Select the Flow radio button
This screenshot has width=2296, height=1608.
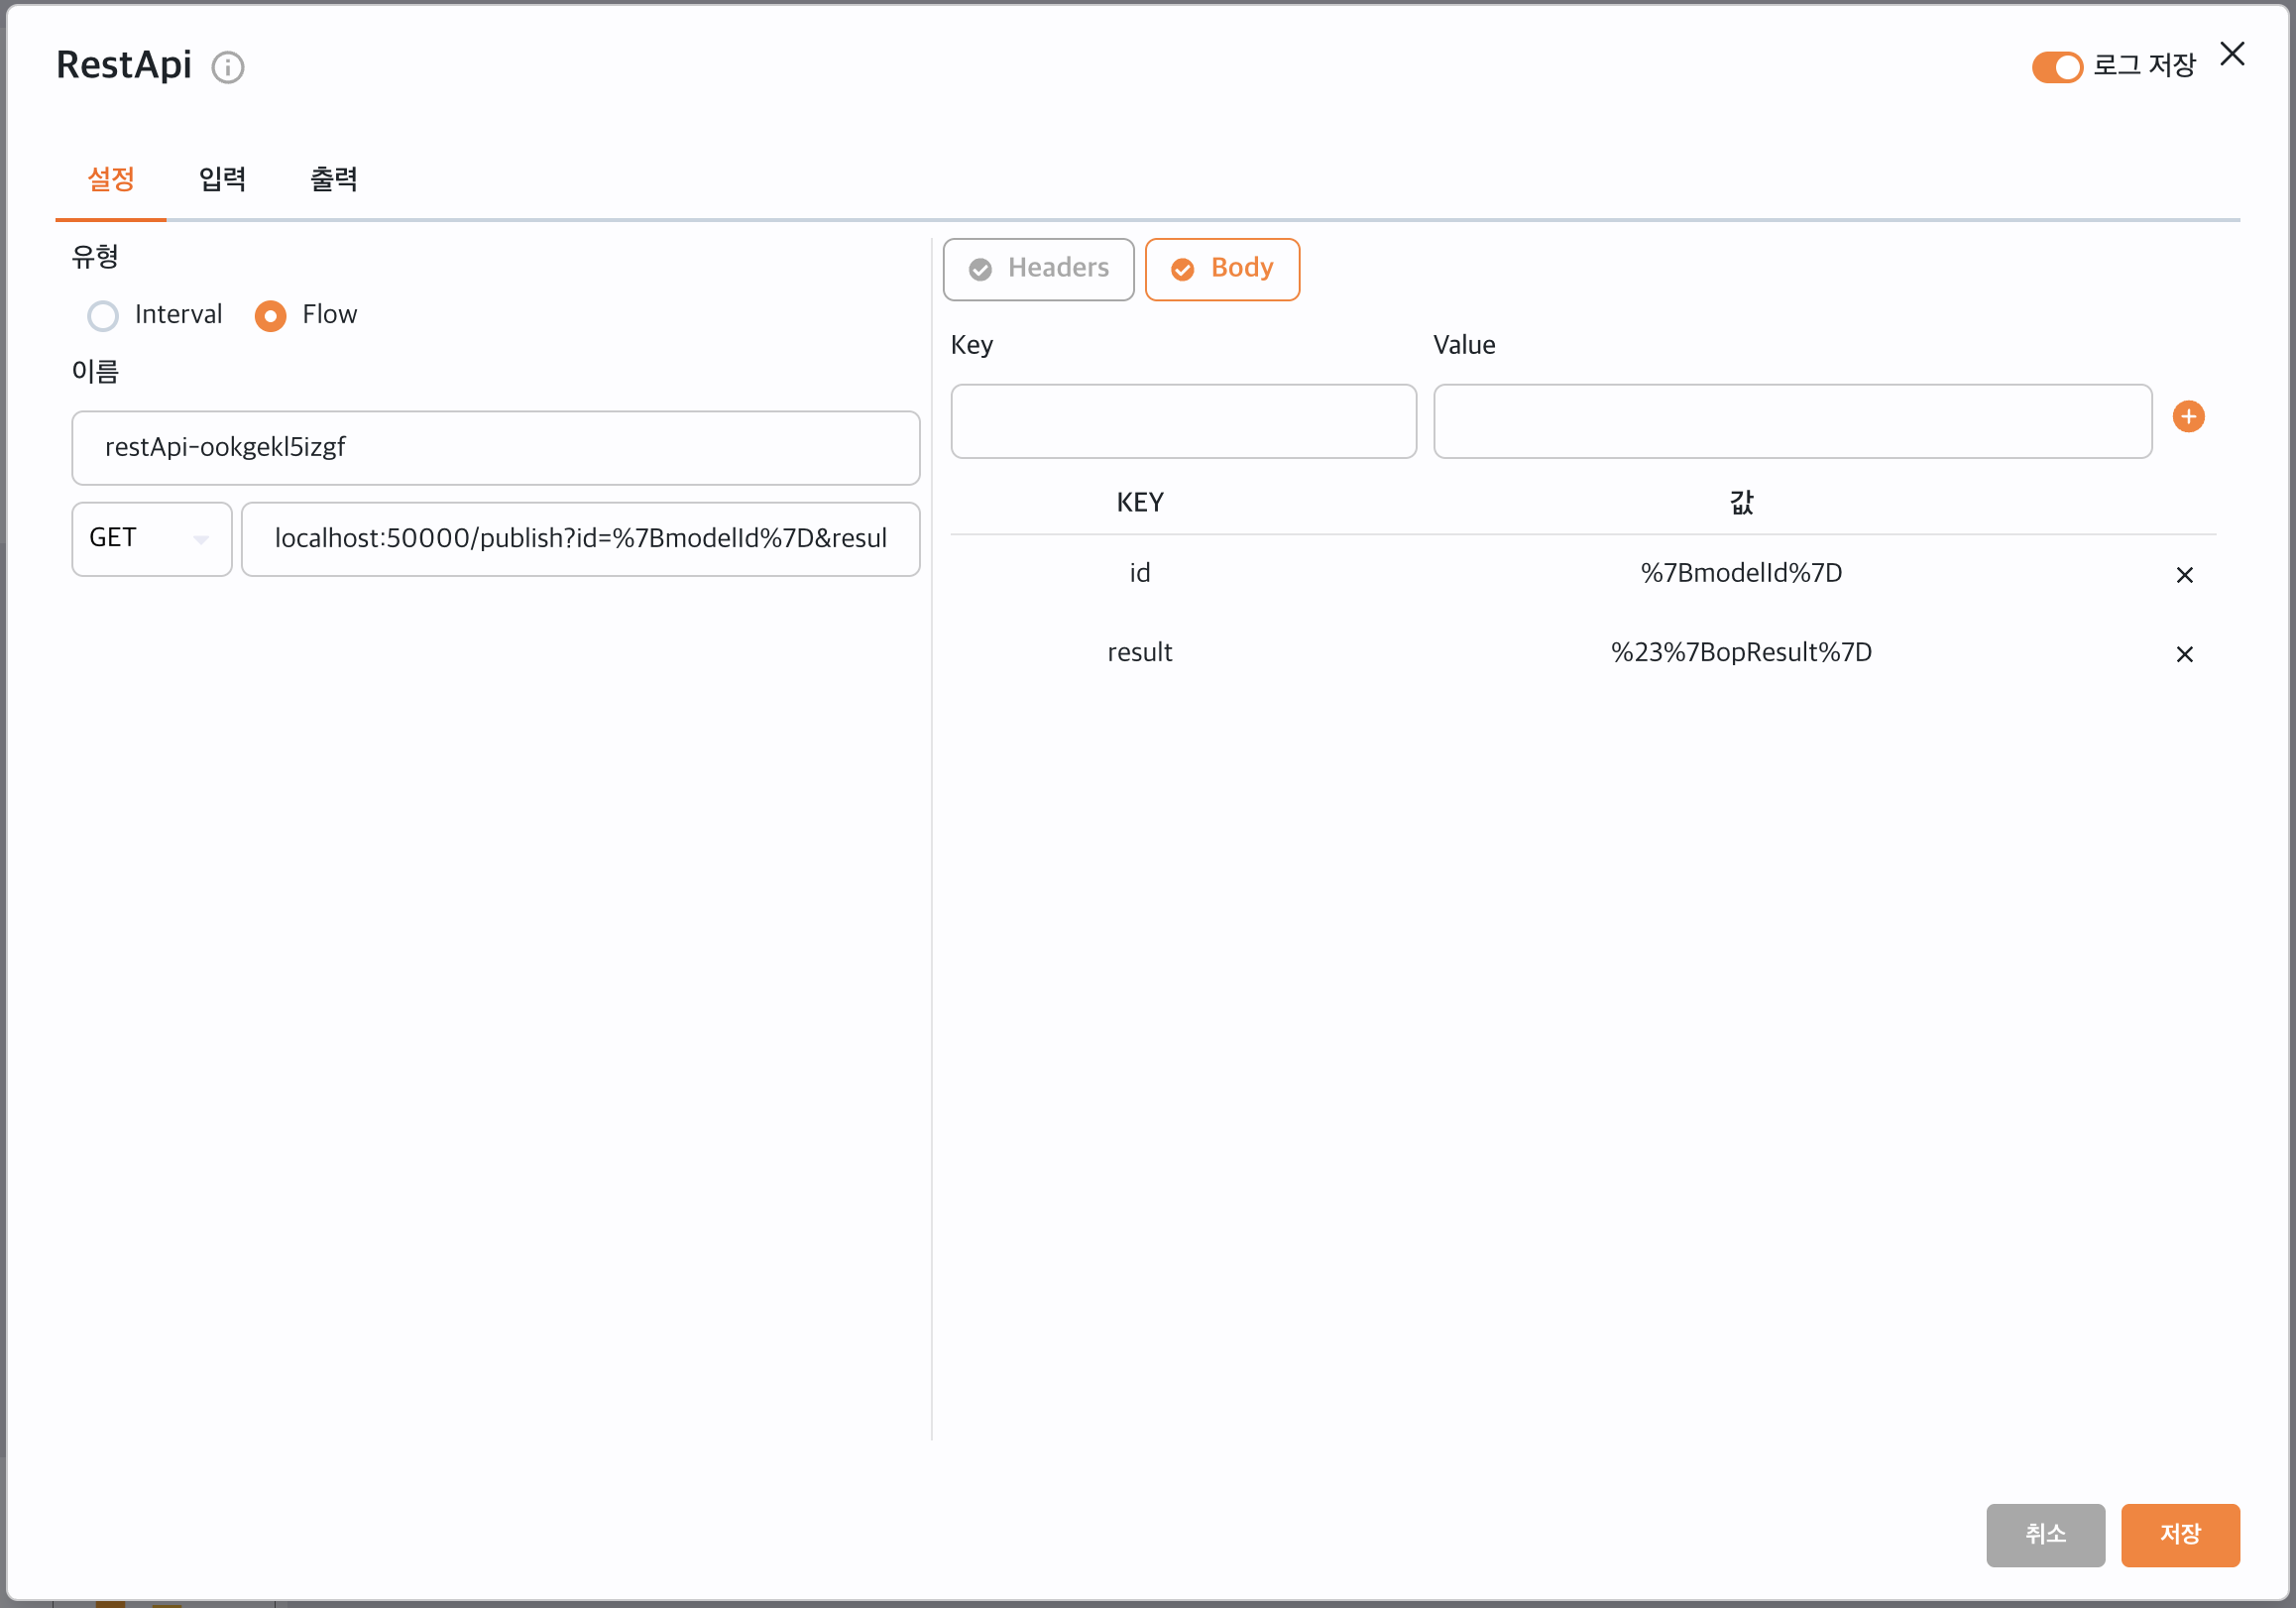pos(270,316)
